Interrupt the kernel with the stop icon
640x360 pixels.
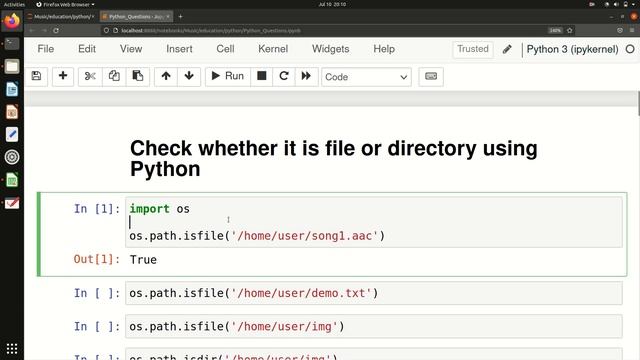click(262, 76)
